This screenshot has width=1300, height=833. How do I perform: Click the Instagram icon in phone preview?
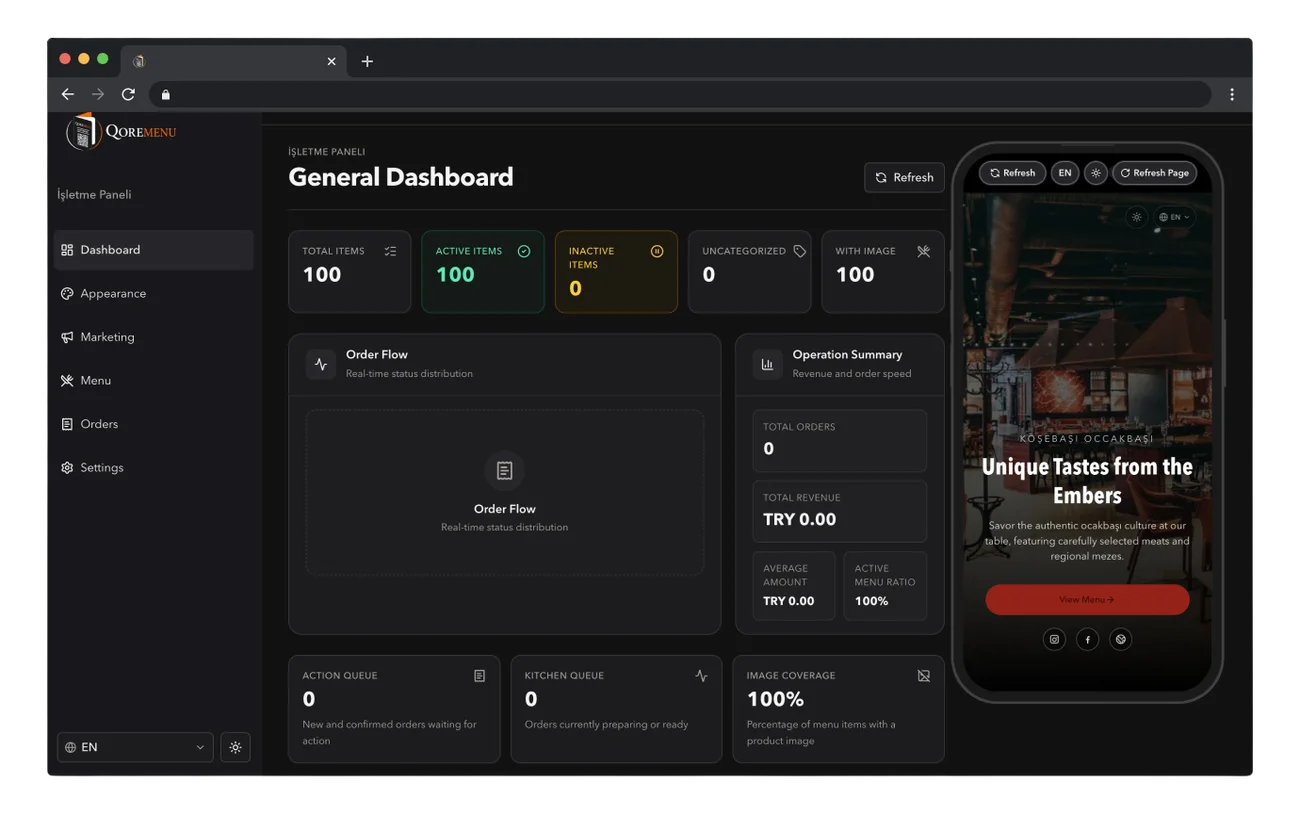click(x=1054, y=639)
